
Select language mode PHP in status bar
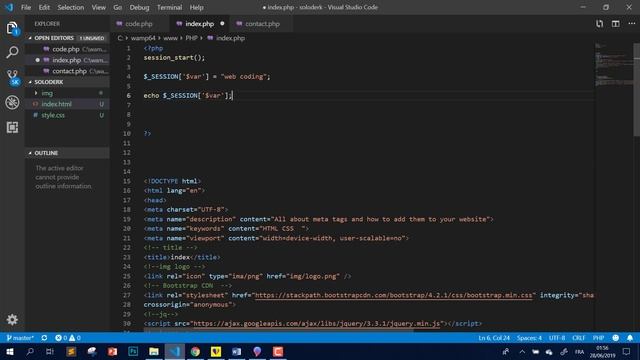[598, 338]
